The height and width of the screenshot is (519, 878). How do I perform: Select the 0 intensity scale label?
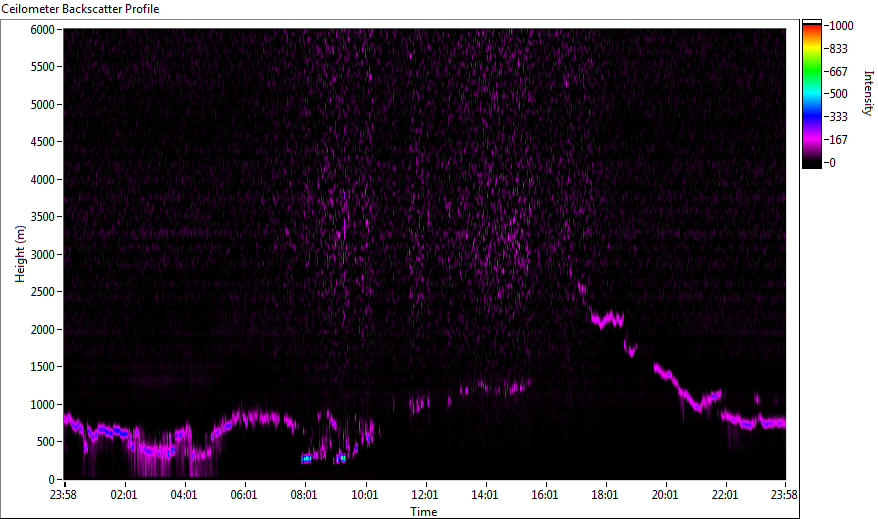coord(833,163)
